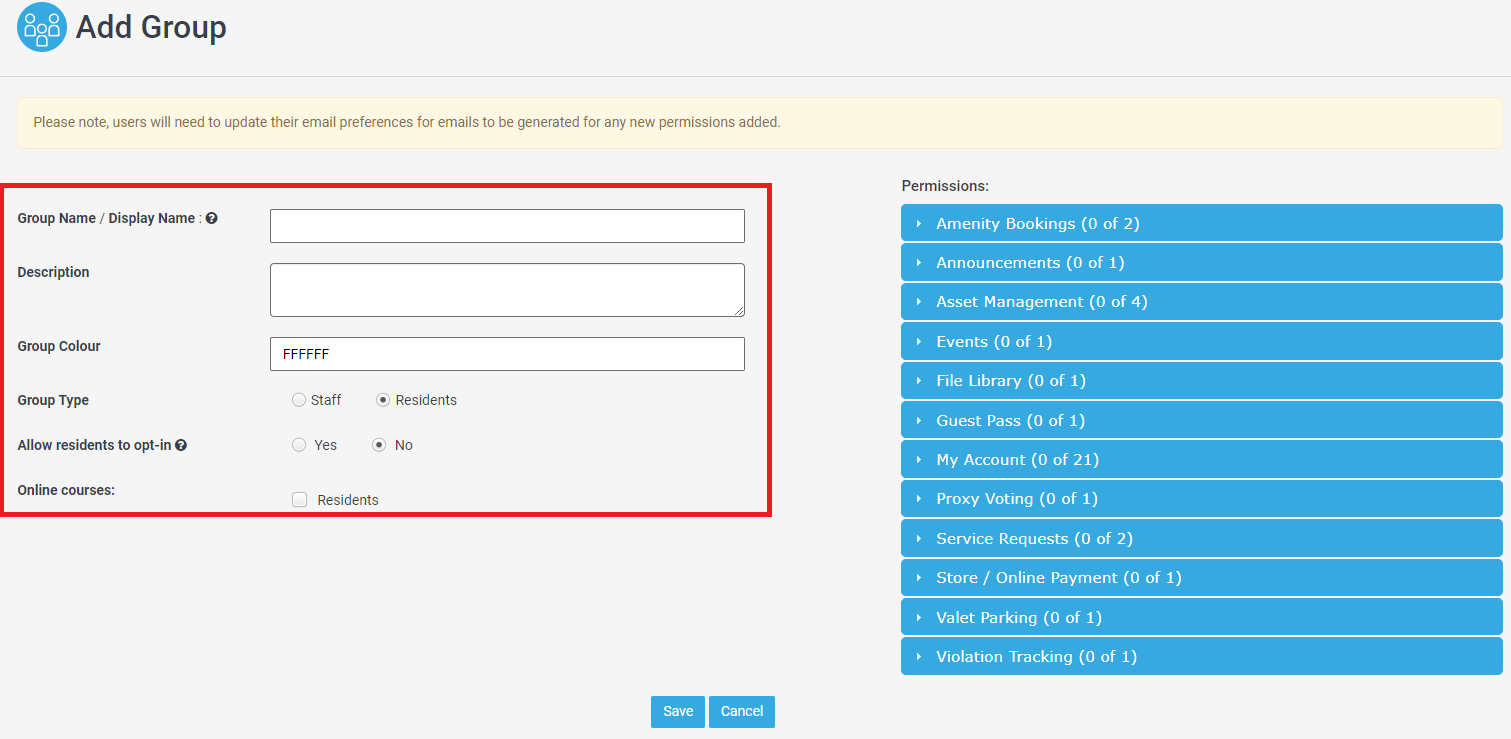Tick the Online courses Residents checkbox
The image size is (1511, 739).
tap(299, 500)
